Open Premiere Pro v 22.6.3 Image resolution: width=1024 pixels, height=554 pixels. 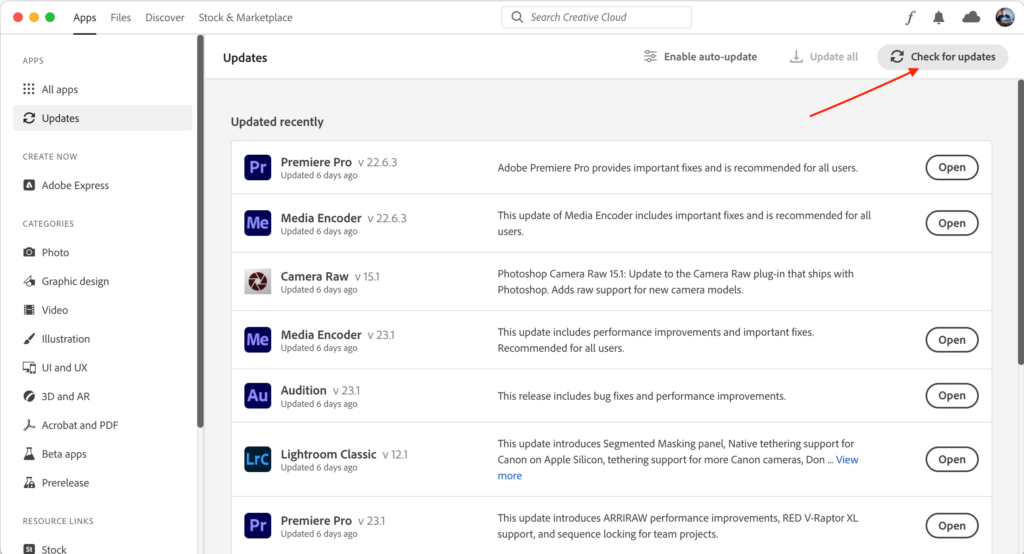(x=952, y=167)
